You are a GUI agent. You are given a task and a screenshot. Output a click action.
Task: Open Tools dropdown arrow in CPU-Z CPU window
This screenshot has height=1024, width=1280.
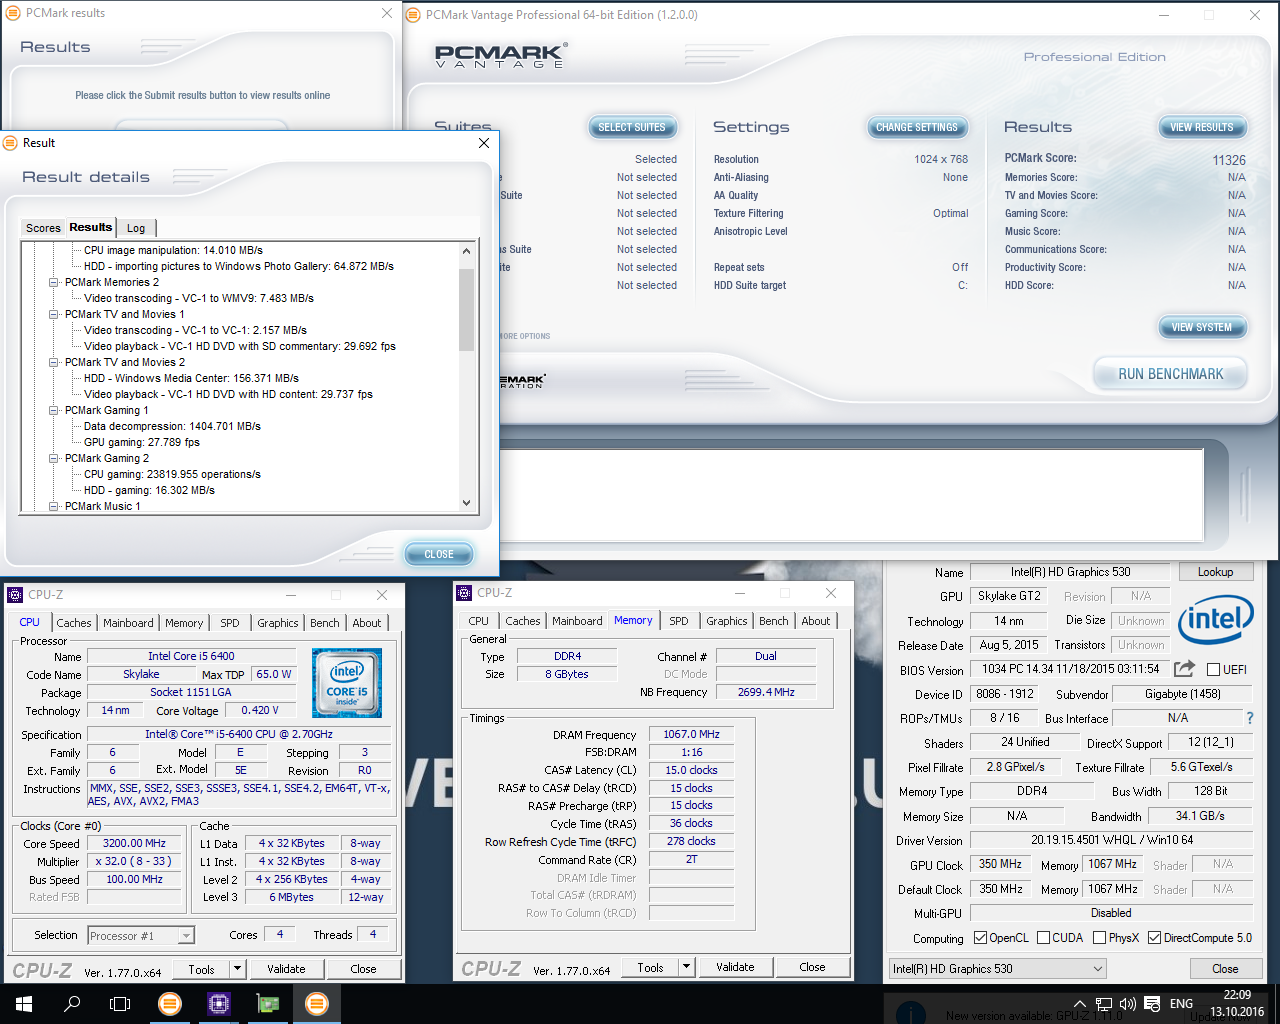(237, 969)
